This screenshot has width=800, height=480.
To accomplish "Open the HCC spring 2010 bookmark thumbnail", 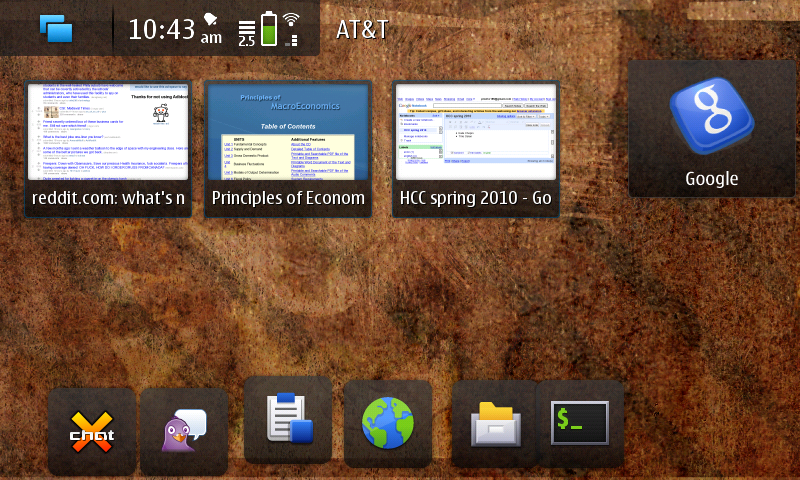I will tap(475, 132).
